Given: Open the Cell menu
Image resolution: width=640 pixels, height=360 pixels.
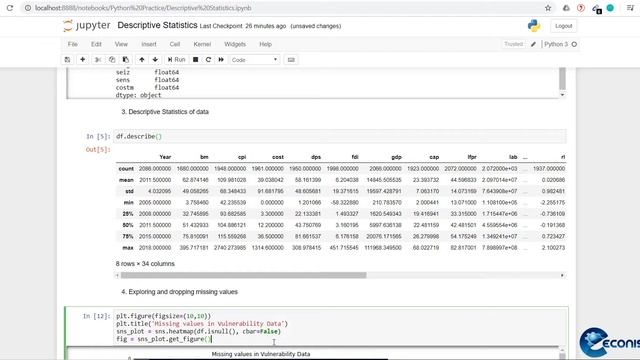Looking at the screenshot, I should click(x=175, y=44).
